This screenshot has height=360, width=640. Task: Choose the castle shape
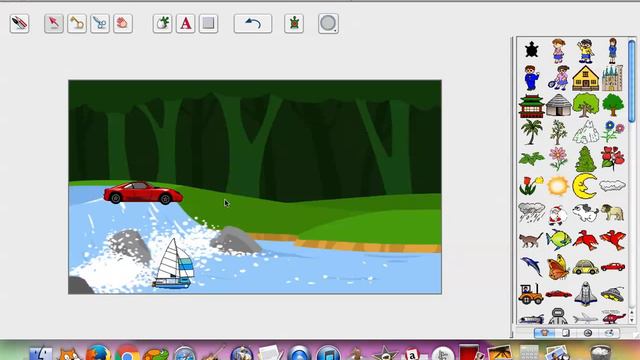[612, 78]
